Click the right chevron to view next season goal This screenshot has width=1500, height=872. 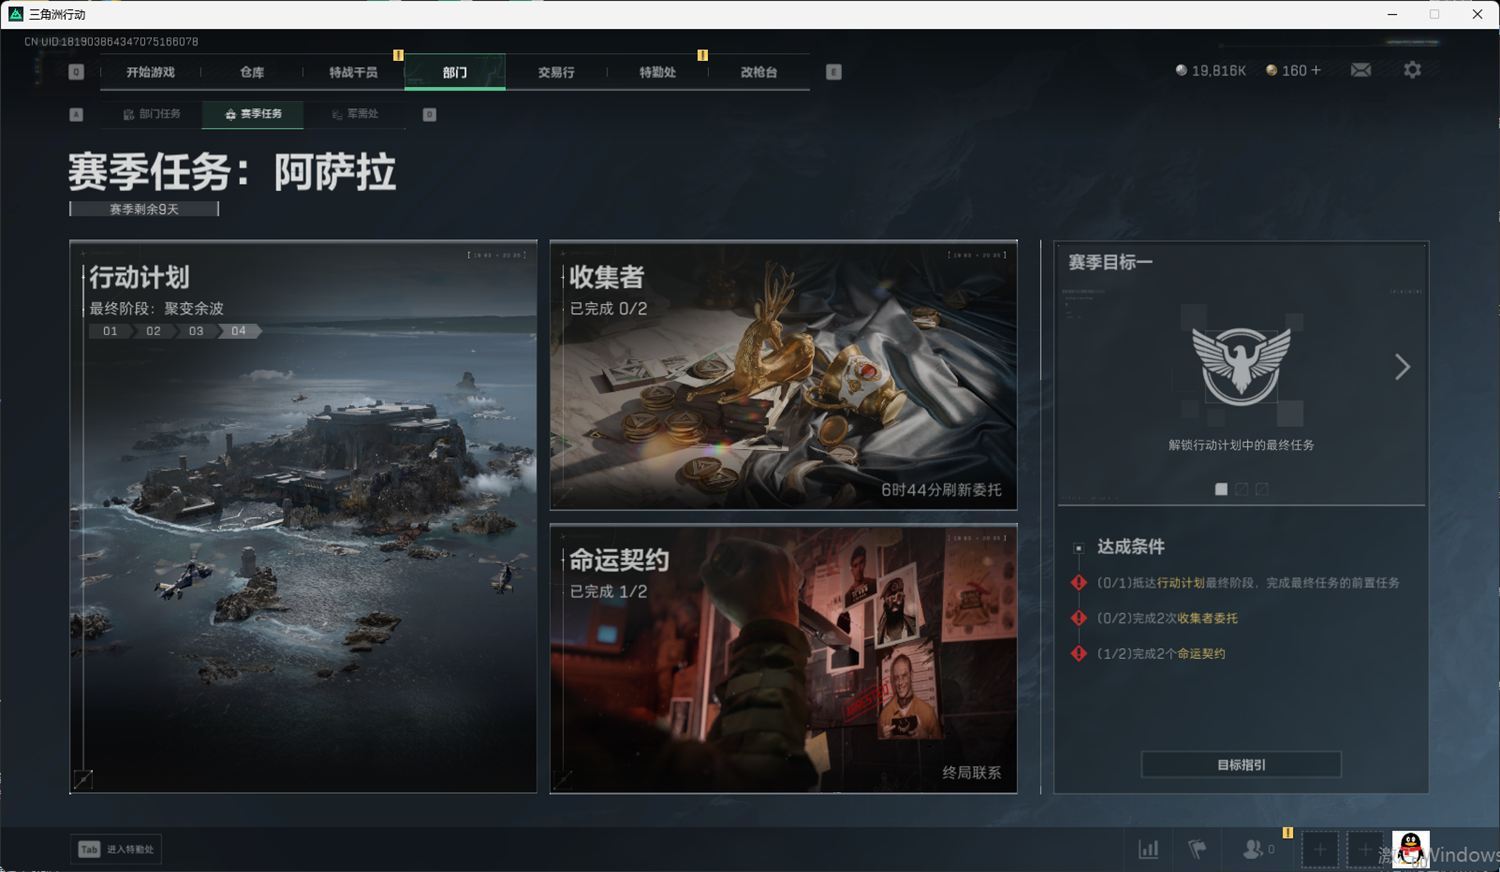(1402, 367)
